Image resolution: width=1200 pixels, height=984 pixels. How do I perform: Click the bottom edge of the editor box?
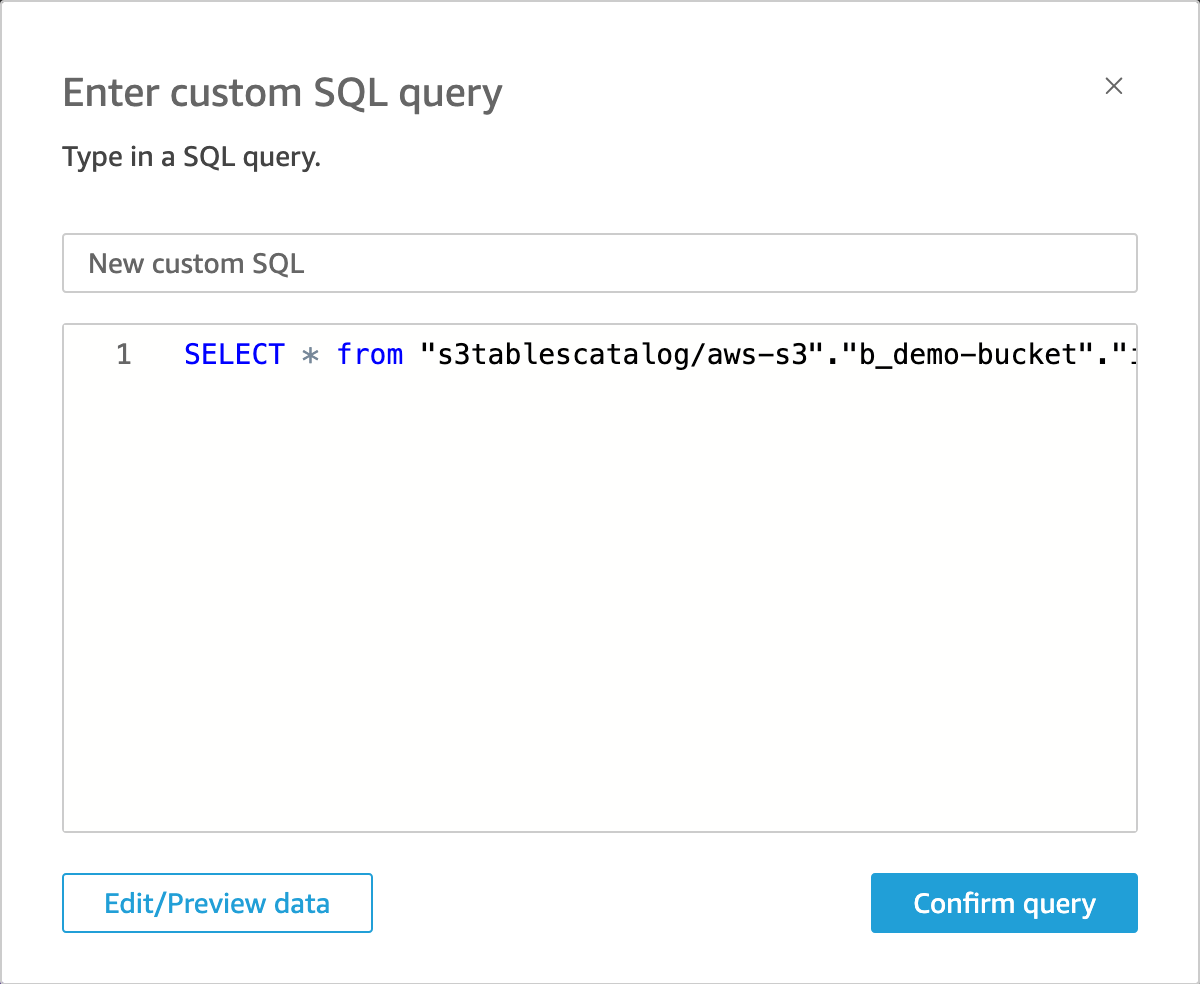(x=600, y=830)
